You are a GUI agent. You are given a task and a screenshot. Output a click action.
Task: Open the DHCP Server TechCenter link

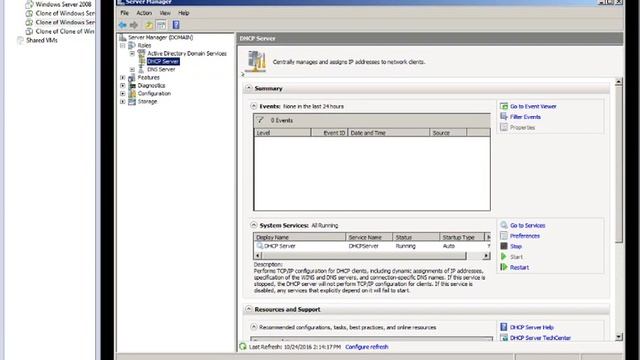click(540, 338)
